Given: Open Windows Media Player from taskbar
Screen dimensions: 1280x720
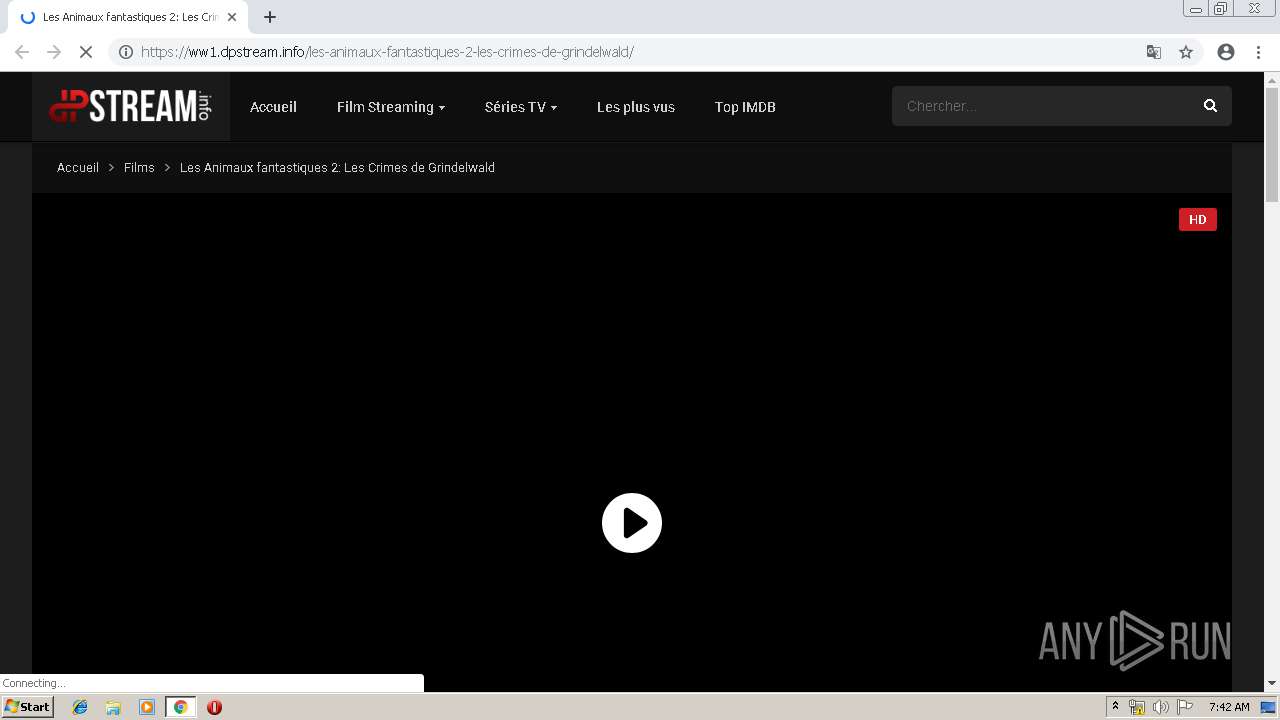Looking at the screenshot, I should coord(147,707).
